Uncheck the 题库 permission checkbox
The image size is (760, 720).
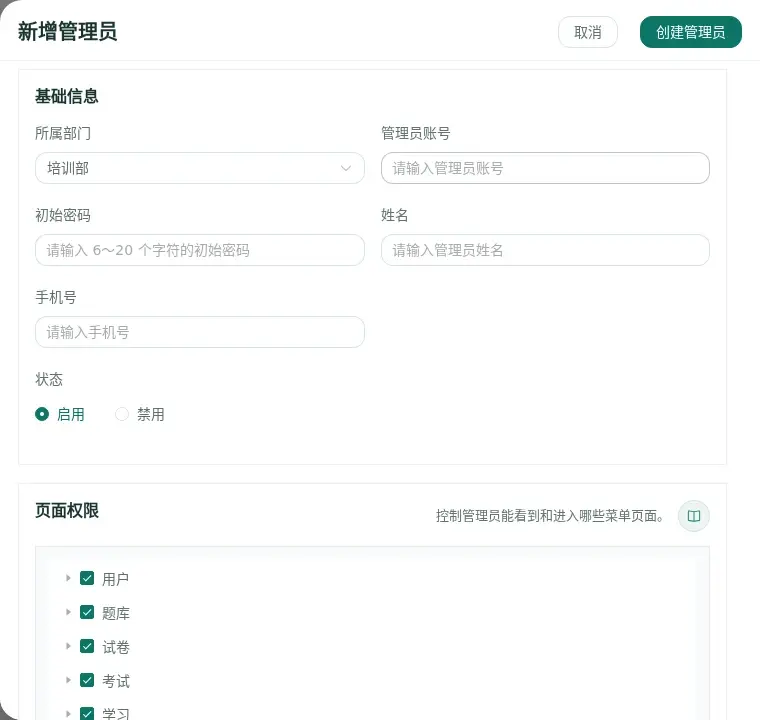pos(87,612)
